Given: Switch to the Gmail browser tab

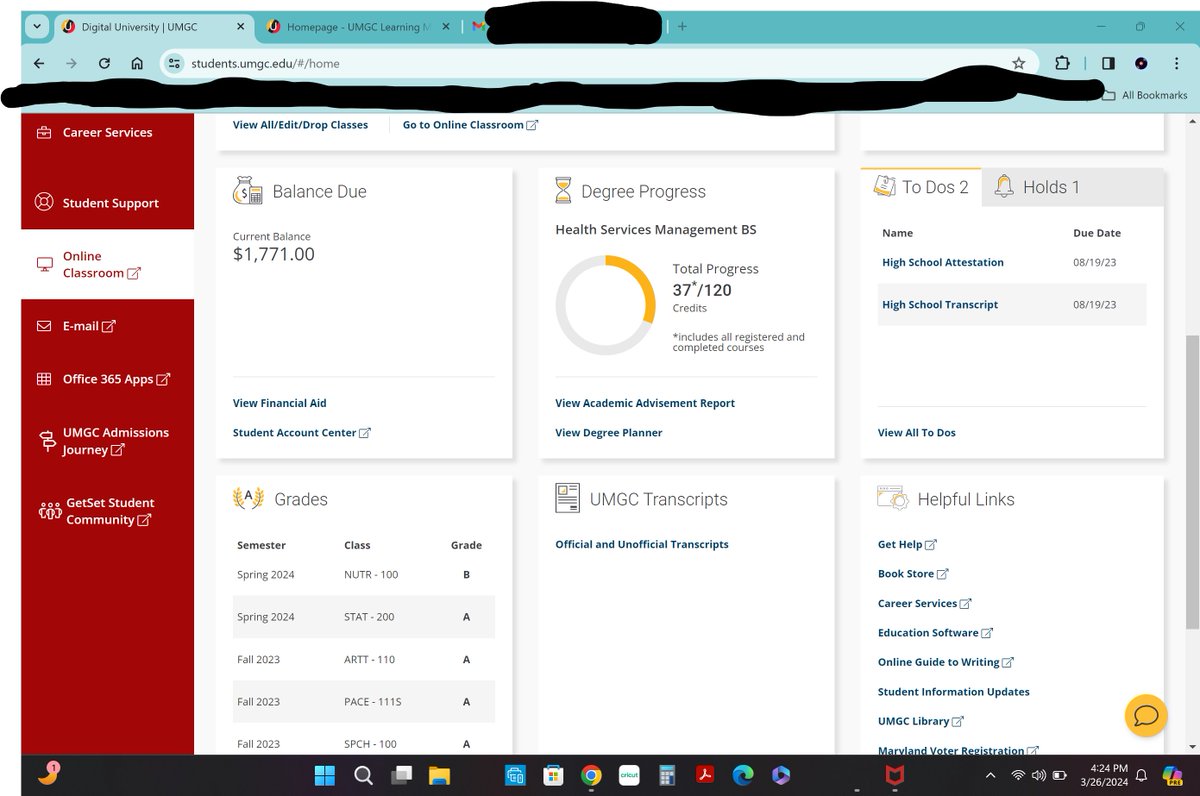Looking at the screenshot, I should [480, 27].
